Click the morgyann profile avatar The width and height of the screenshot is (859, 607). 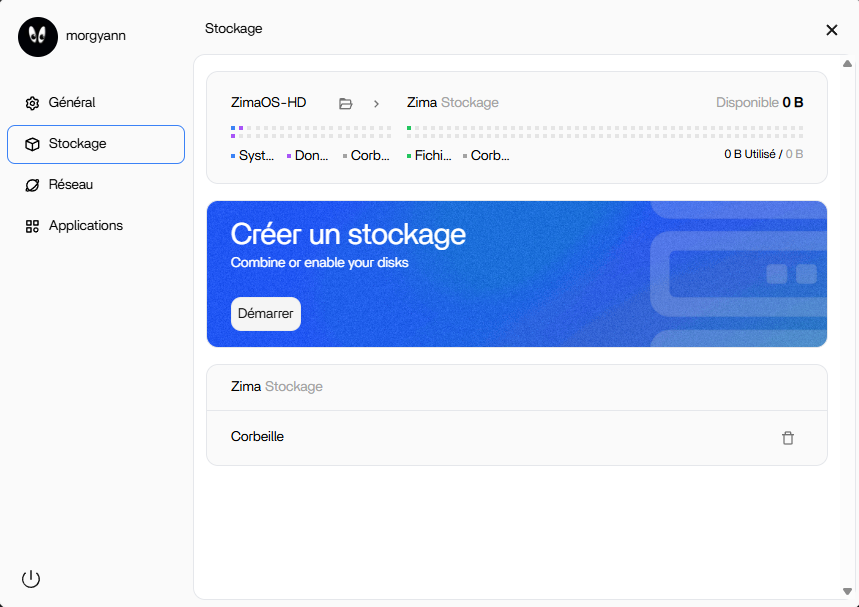click(x=38, y=37)
